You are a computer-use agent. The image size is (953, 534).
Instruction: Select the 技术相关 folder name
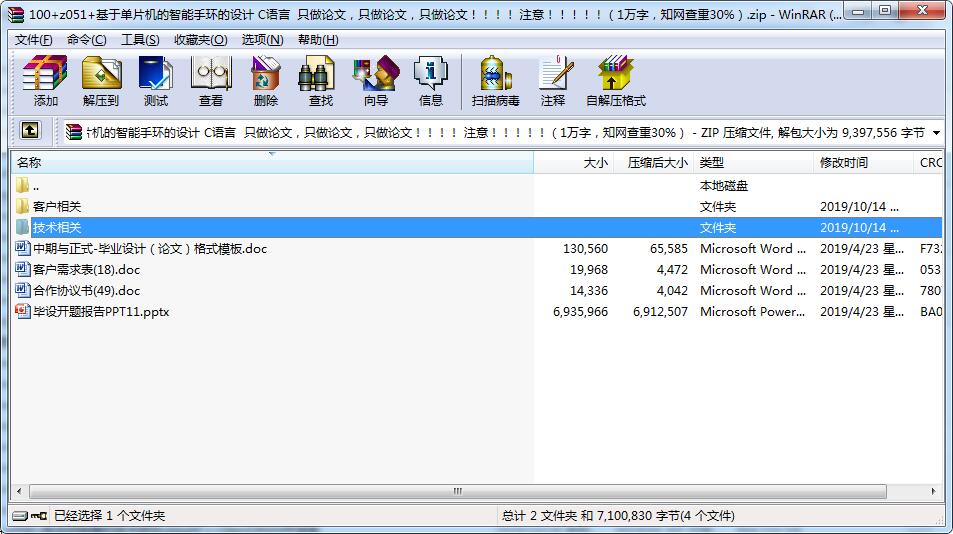tap(57, 227)
